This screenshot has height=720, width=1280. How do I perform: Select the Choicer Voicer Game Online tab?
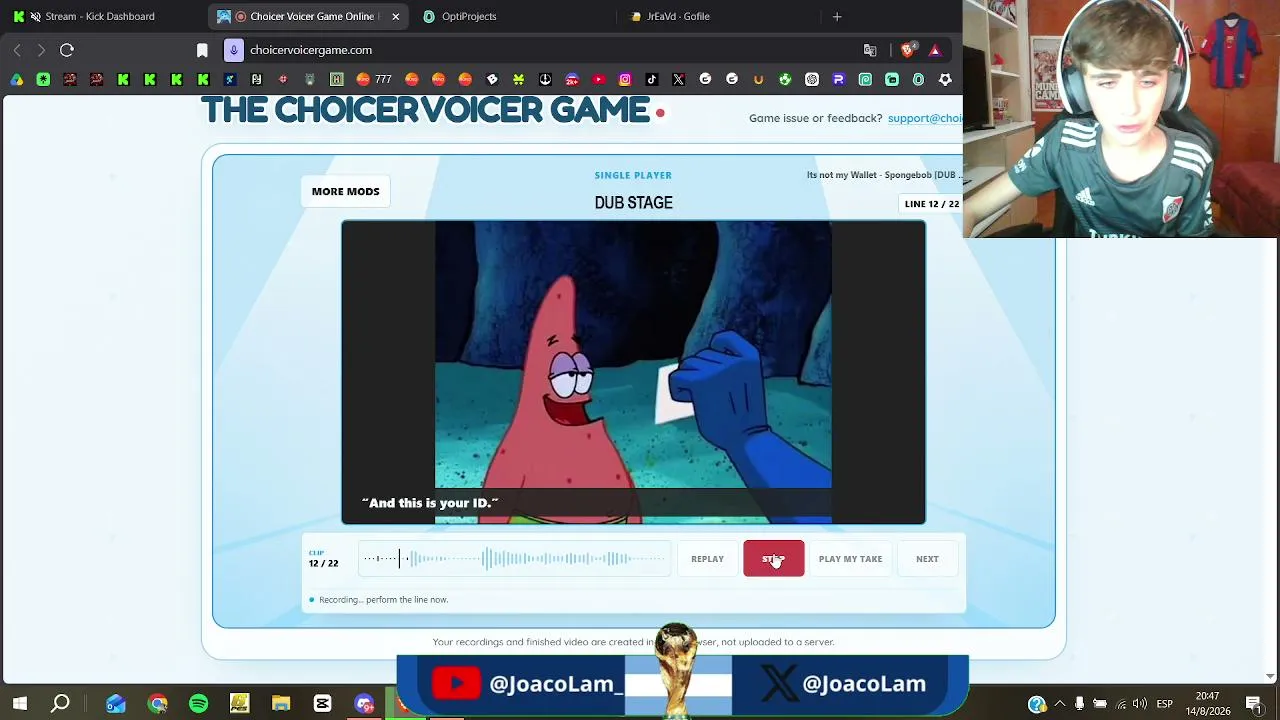[x=309, y=16]
